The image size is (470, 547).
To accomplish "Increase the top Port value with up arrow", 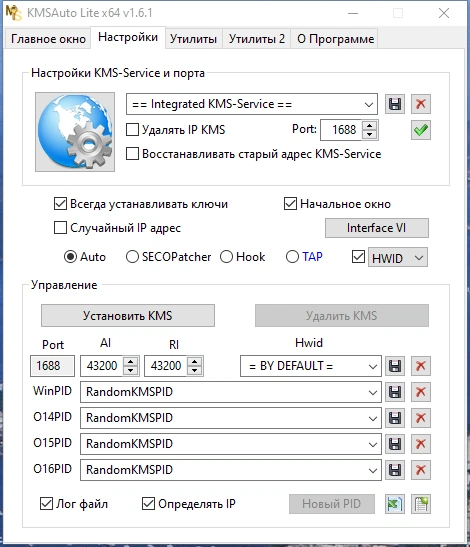I will (370, 126).
